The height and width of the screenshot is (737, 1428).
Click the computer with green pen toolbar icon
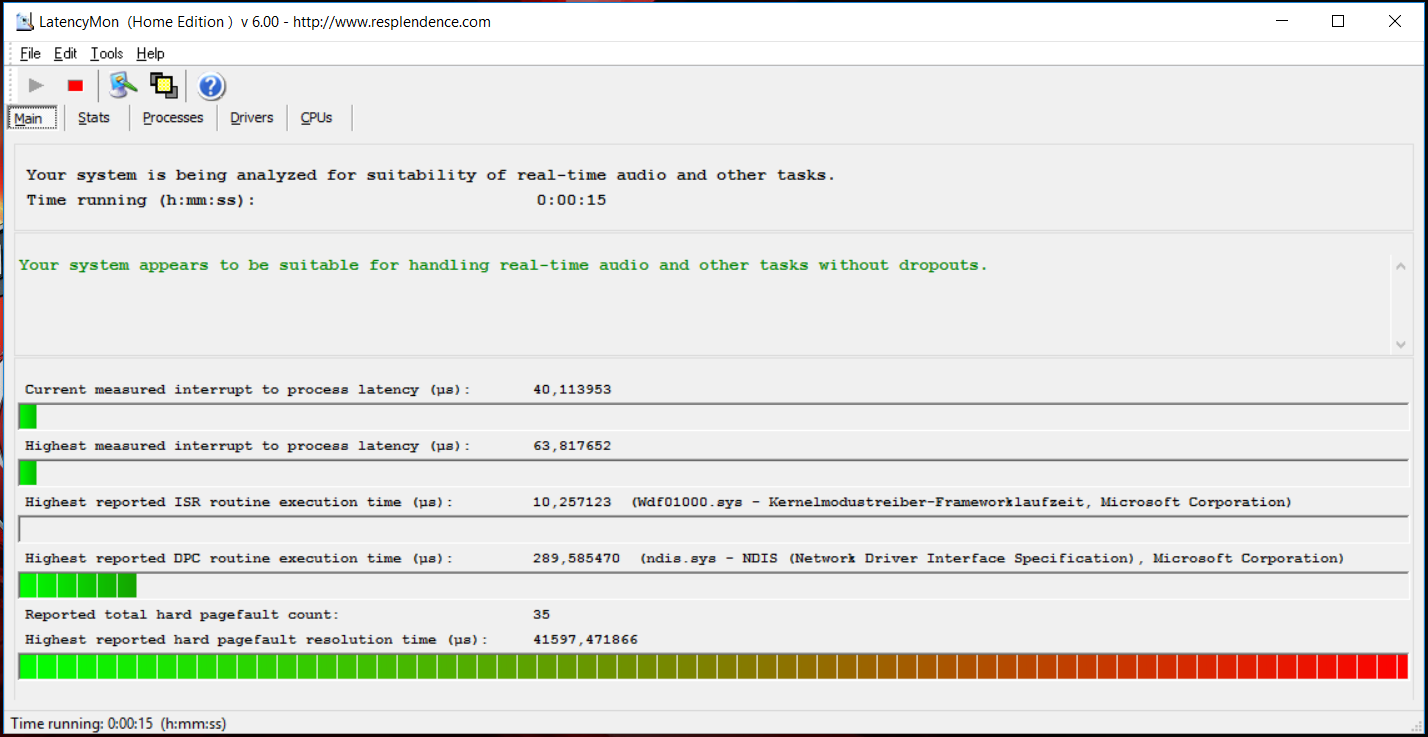tap(123, 86)
